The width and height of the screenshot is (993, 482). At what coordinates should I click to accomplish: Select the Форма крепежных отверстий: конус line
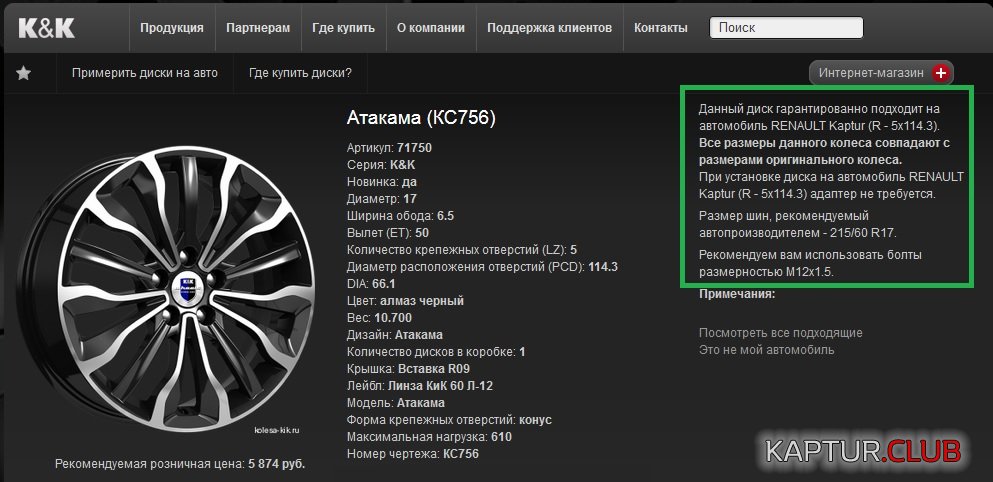point(450,420)
